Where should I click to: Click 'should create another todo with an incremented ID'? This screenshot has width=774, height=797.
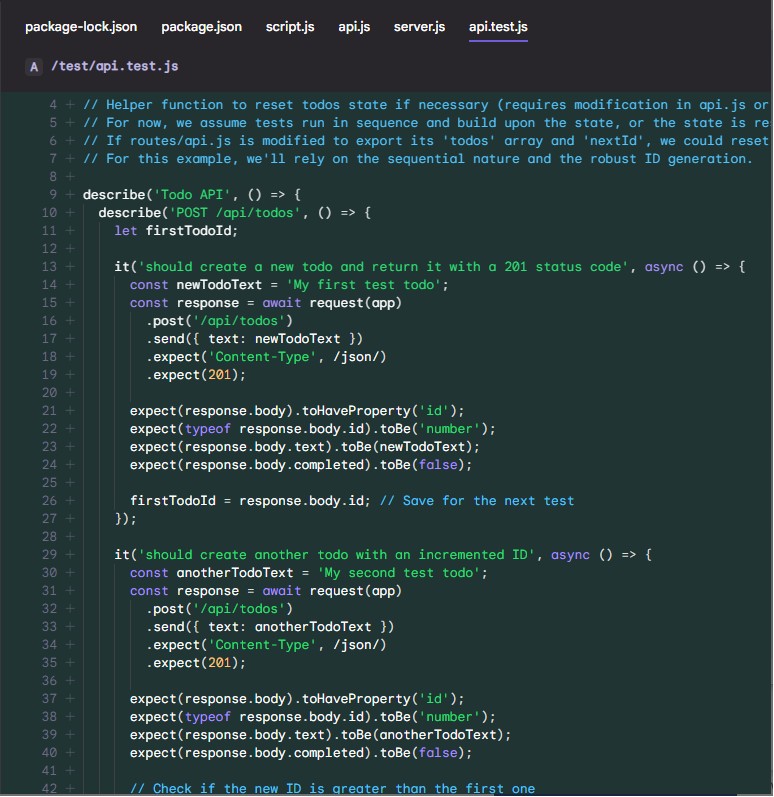point(336,555)
